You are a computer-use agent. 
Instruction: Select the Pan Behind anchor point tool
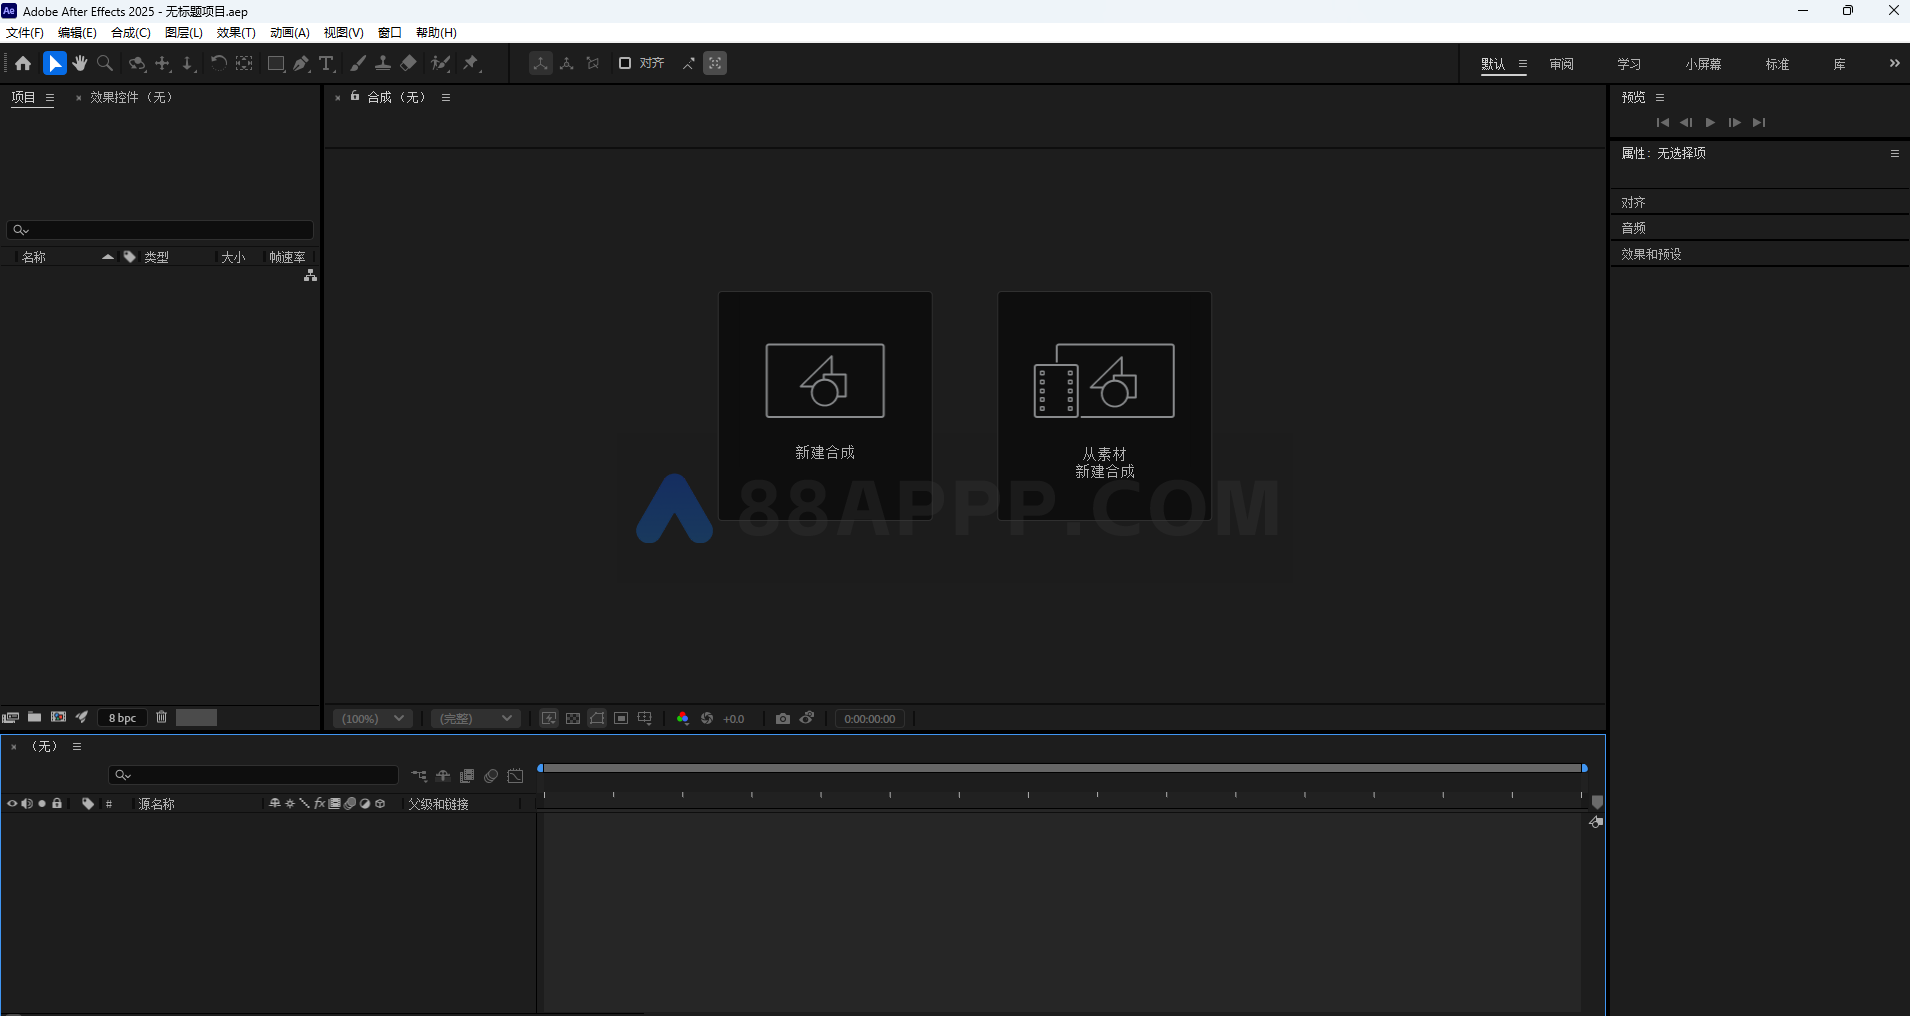244,63
